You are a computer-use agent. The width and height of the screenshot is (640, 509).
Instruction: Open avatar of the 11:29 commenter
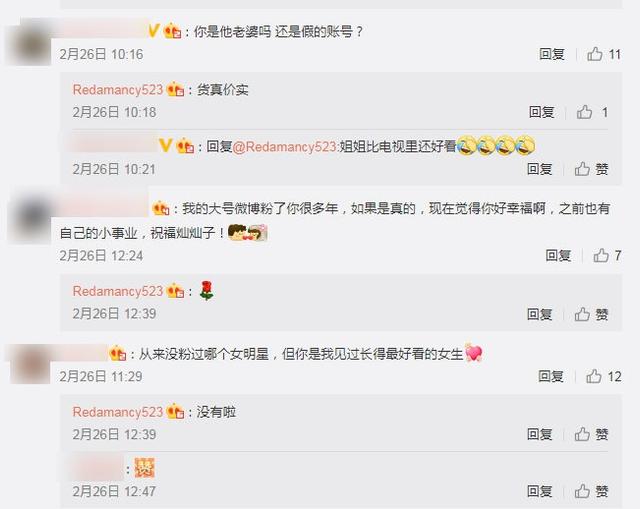29,365
